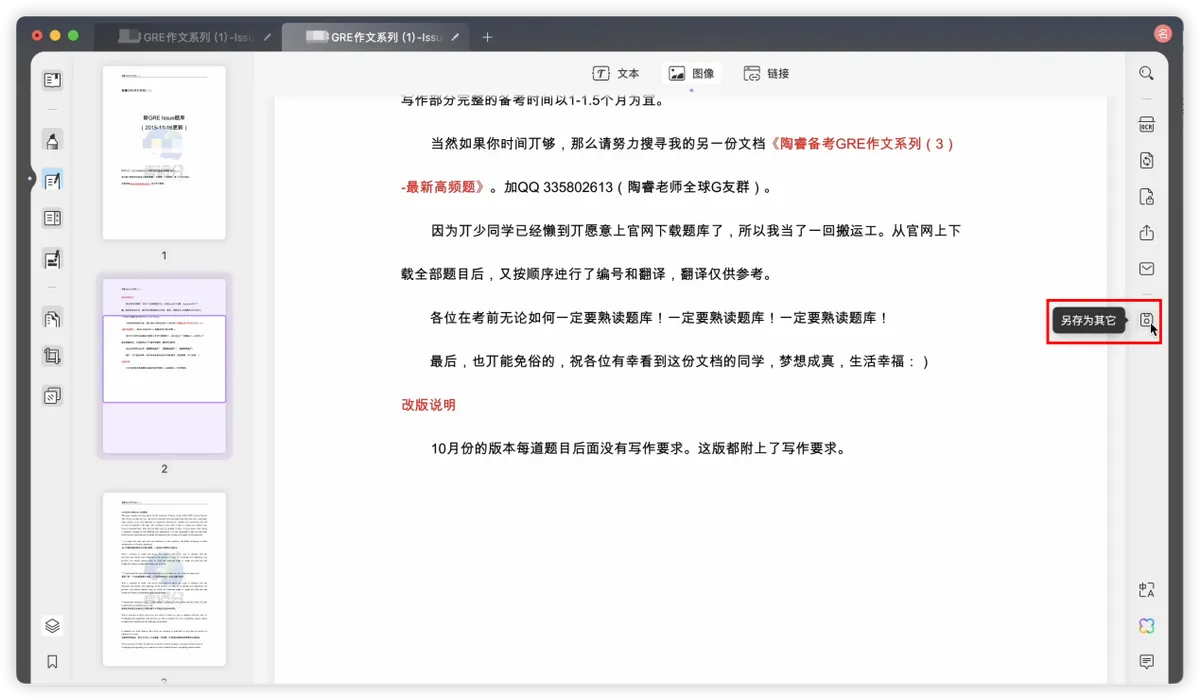Add a new tab with the plus button
The height and width of the screenshot is (700, 1200).
point(487,37)
